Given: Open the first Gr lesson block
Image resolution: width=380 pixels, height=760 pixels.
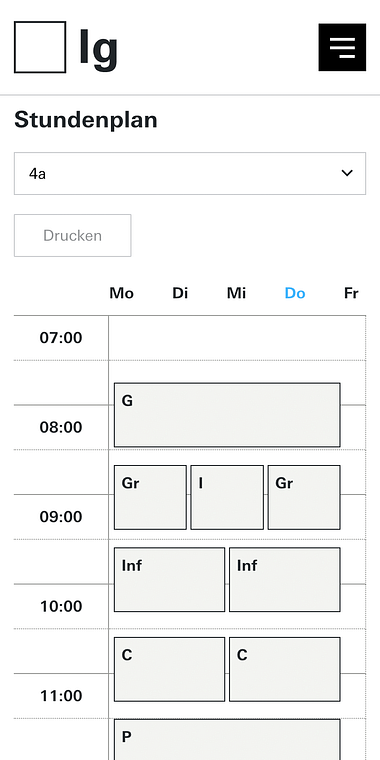Looking at the screenshot, I should coord(150,497).
